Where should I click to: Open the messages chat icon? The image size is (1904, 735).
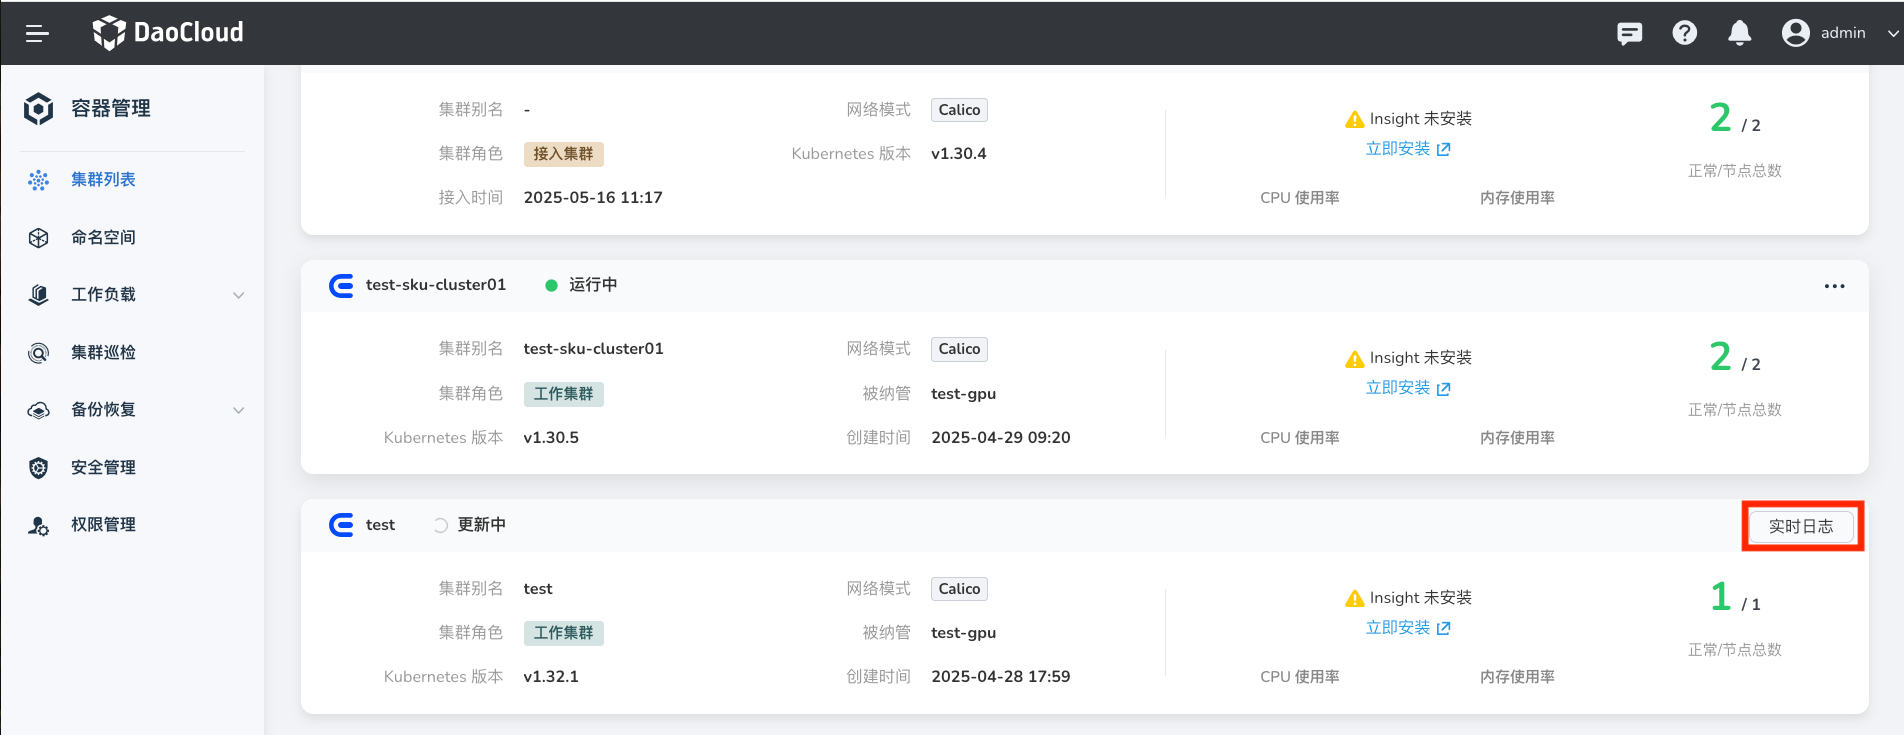pos(1629,33)
